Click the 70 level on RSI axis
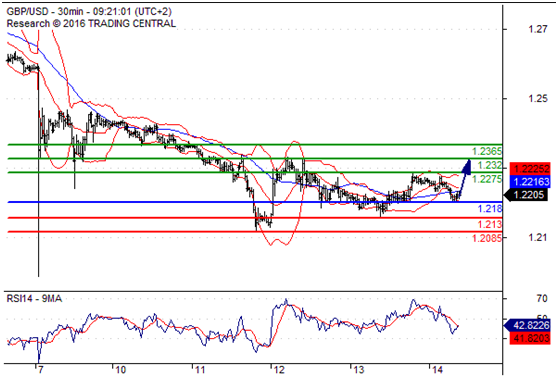The height and width of the screenshot is (379, 558). pos(542,298)
